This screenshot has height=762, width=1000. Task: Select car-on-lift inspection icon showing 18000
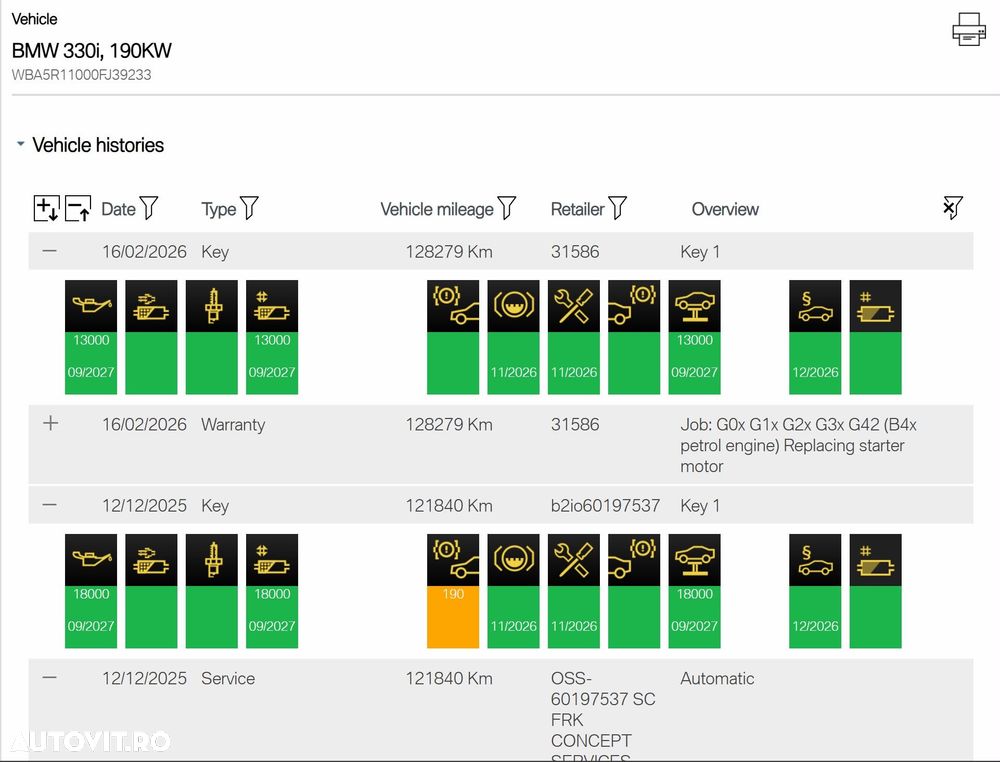coord(695,560)
